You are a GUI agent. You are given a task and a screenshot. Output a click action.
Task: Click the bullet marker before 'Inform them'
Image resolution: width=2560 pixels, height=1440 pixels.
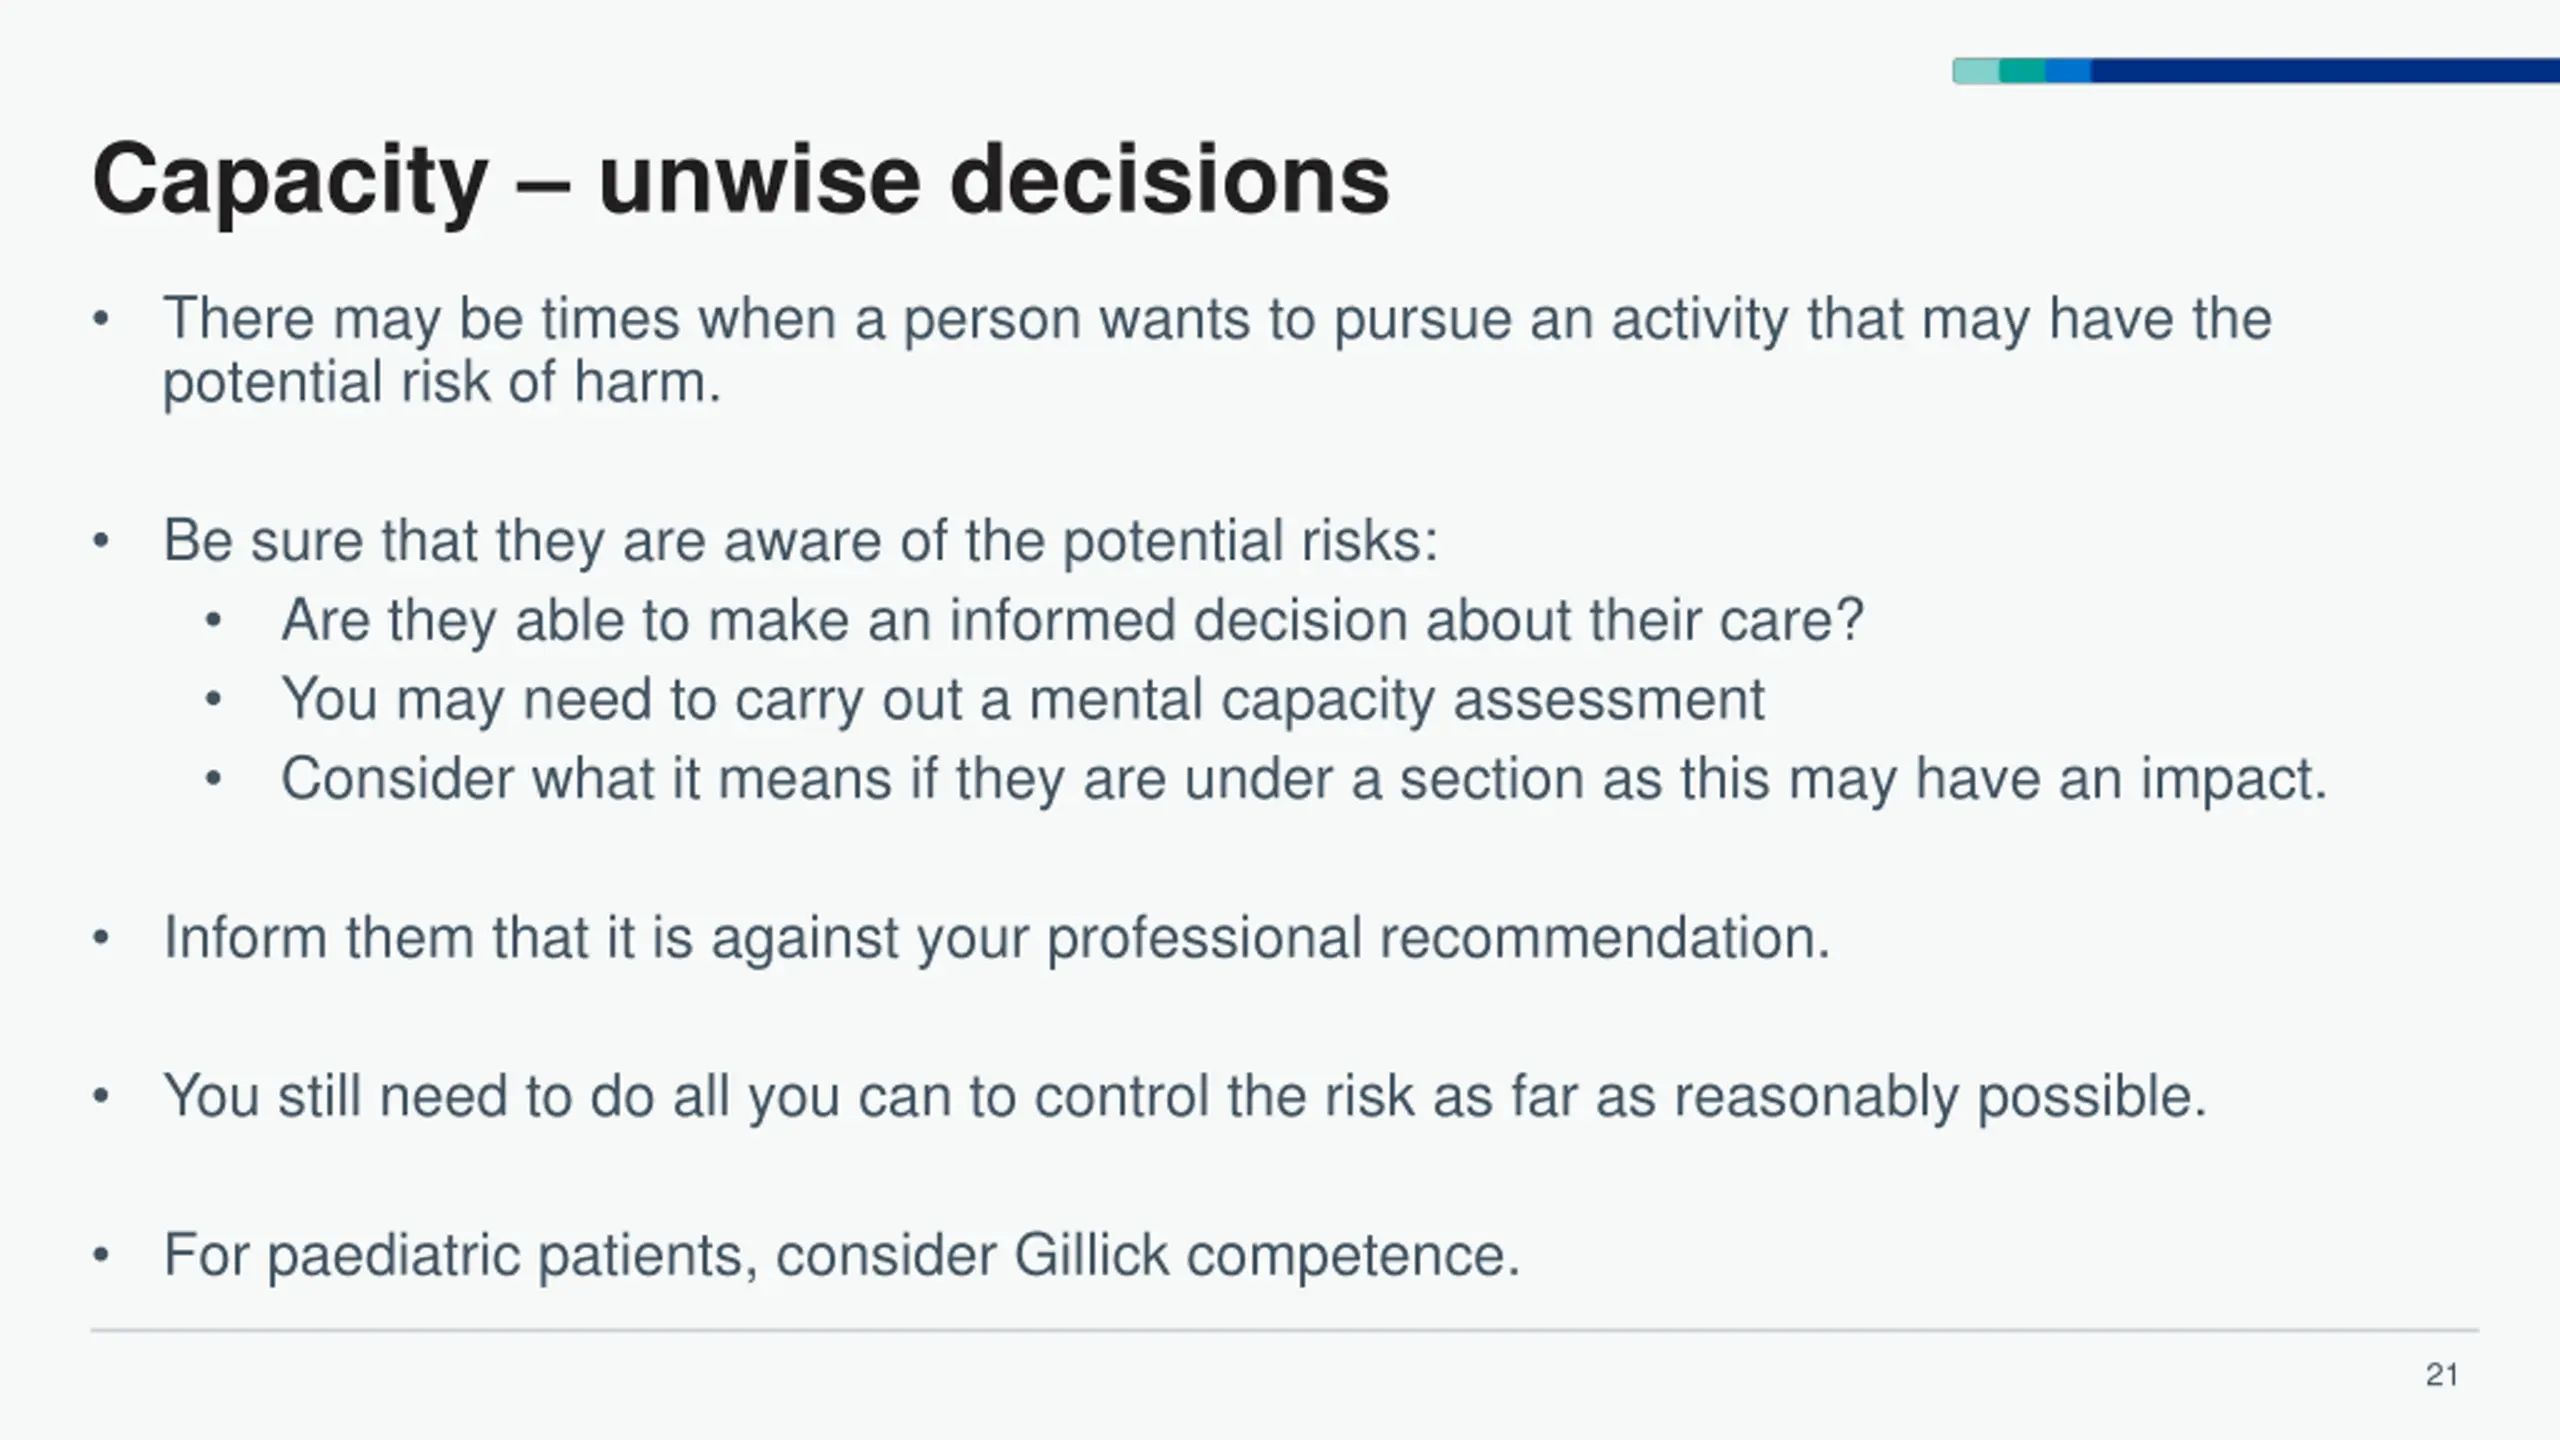click(x=100, y=939)
